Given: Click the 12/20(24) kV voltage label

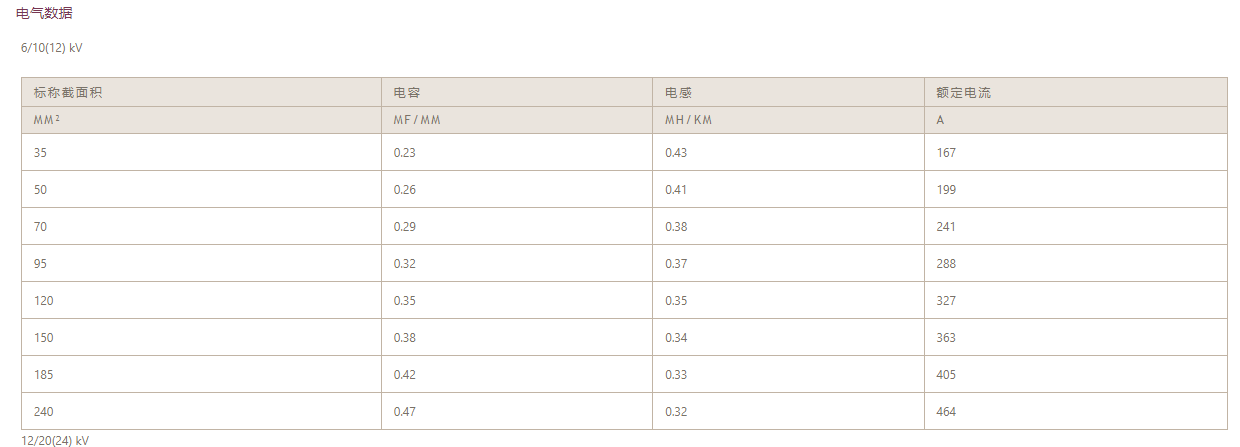Looking at the screenshot, I should coord(55,440).
